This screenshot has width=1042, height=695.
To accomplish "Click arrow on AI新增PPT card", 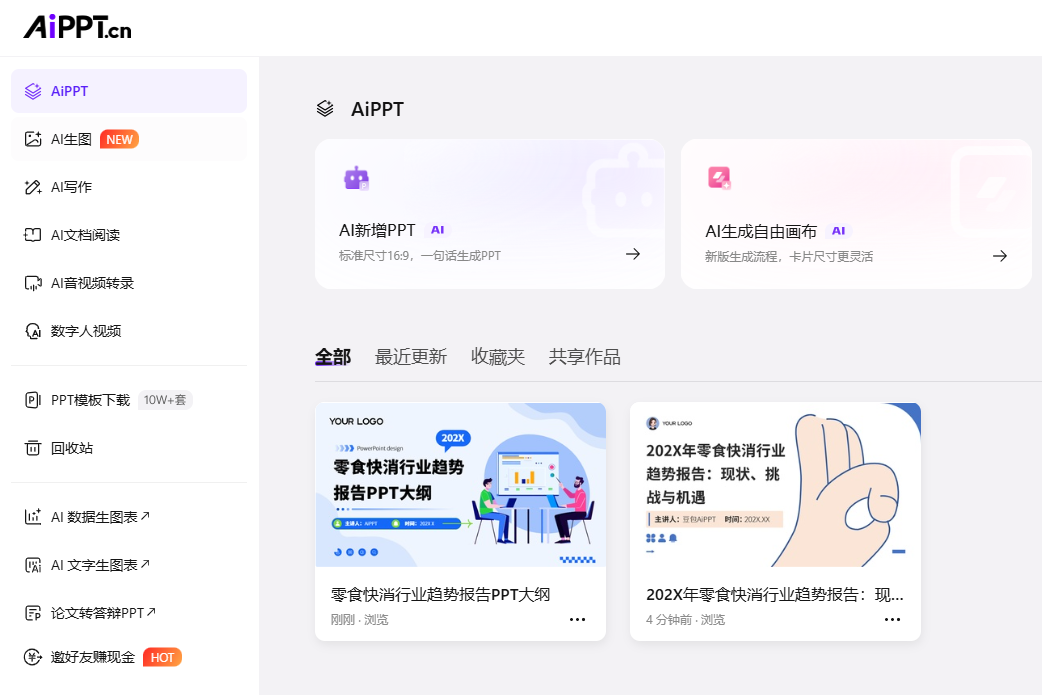I will point(633,254).
